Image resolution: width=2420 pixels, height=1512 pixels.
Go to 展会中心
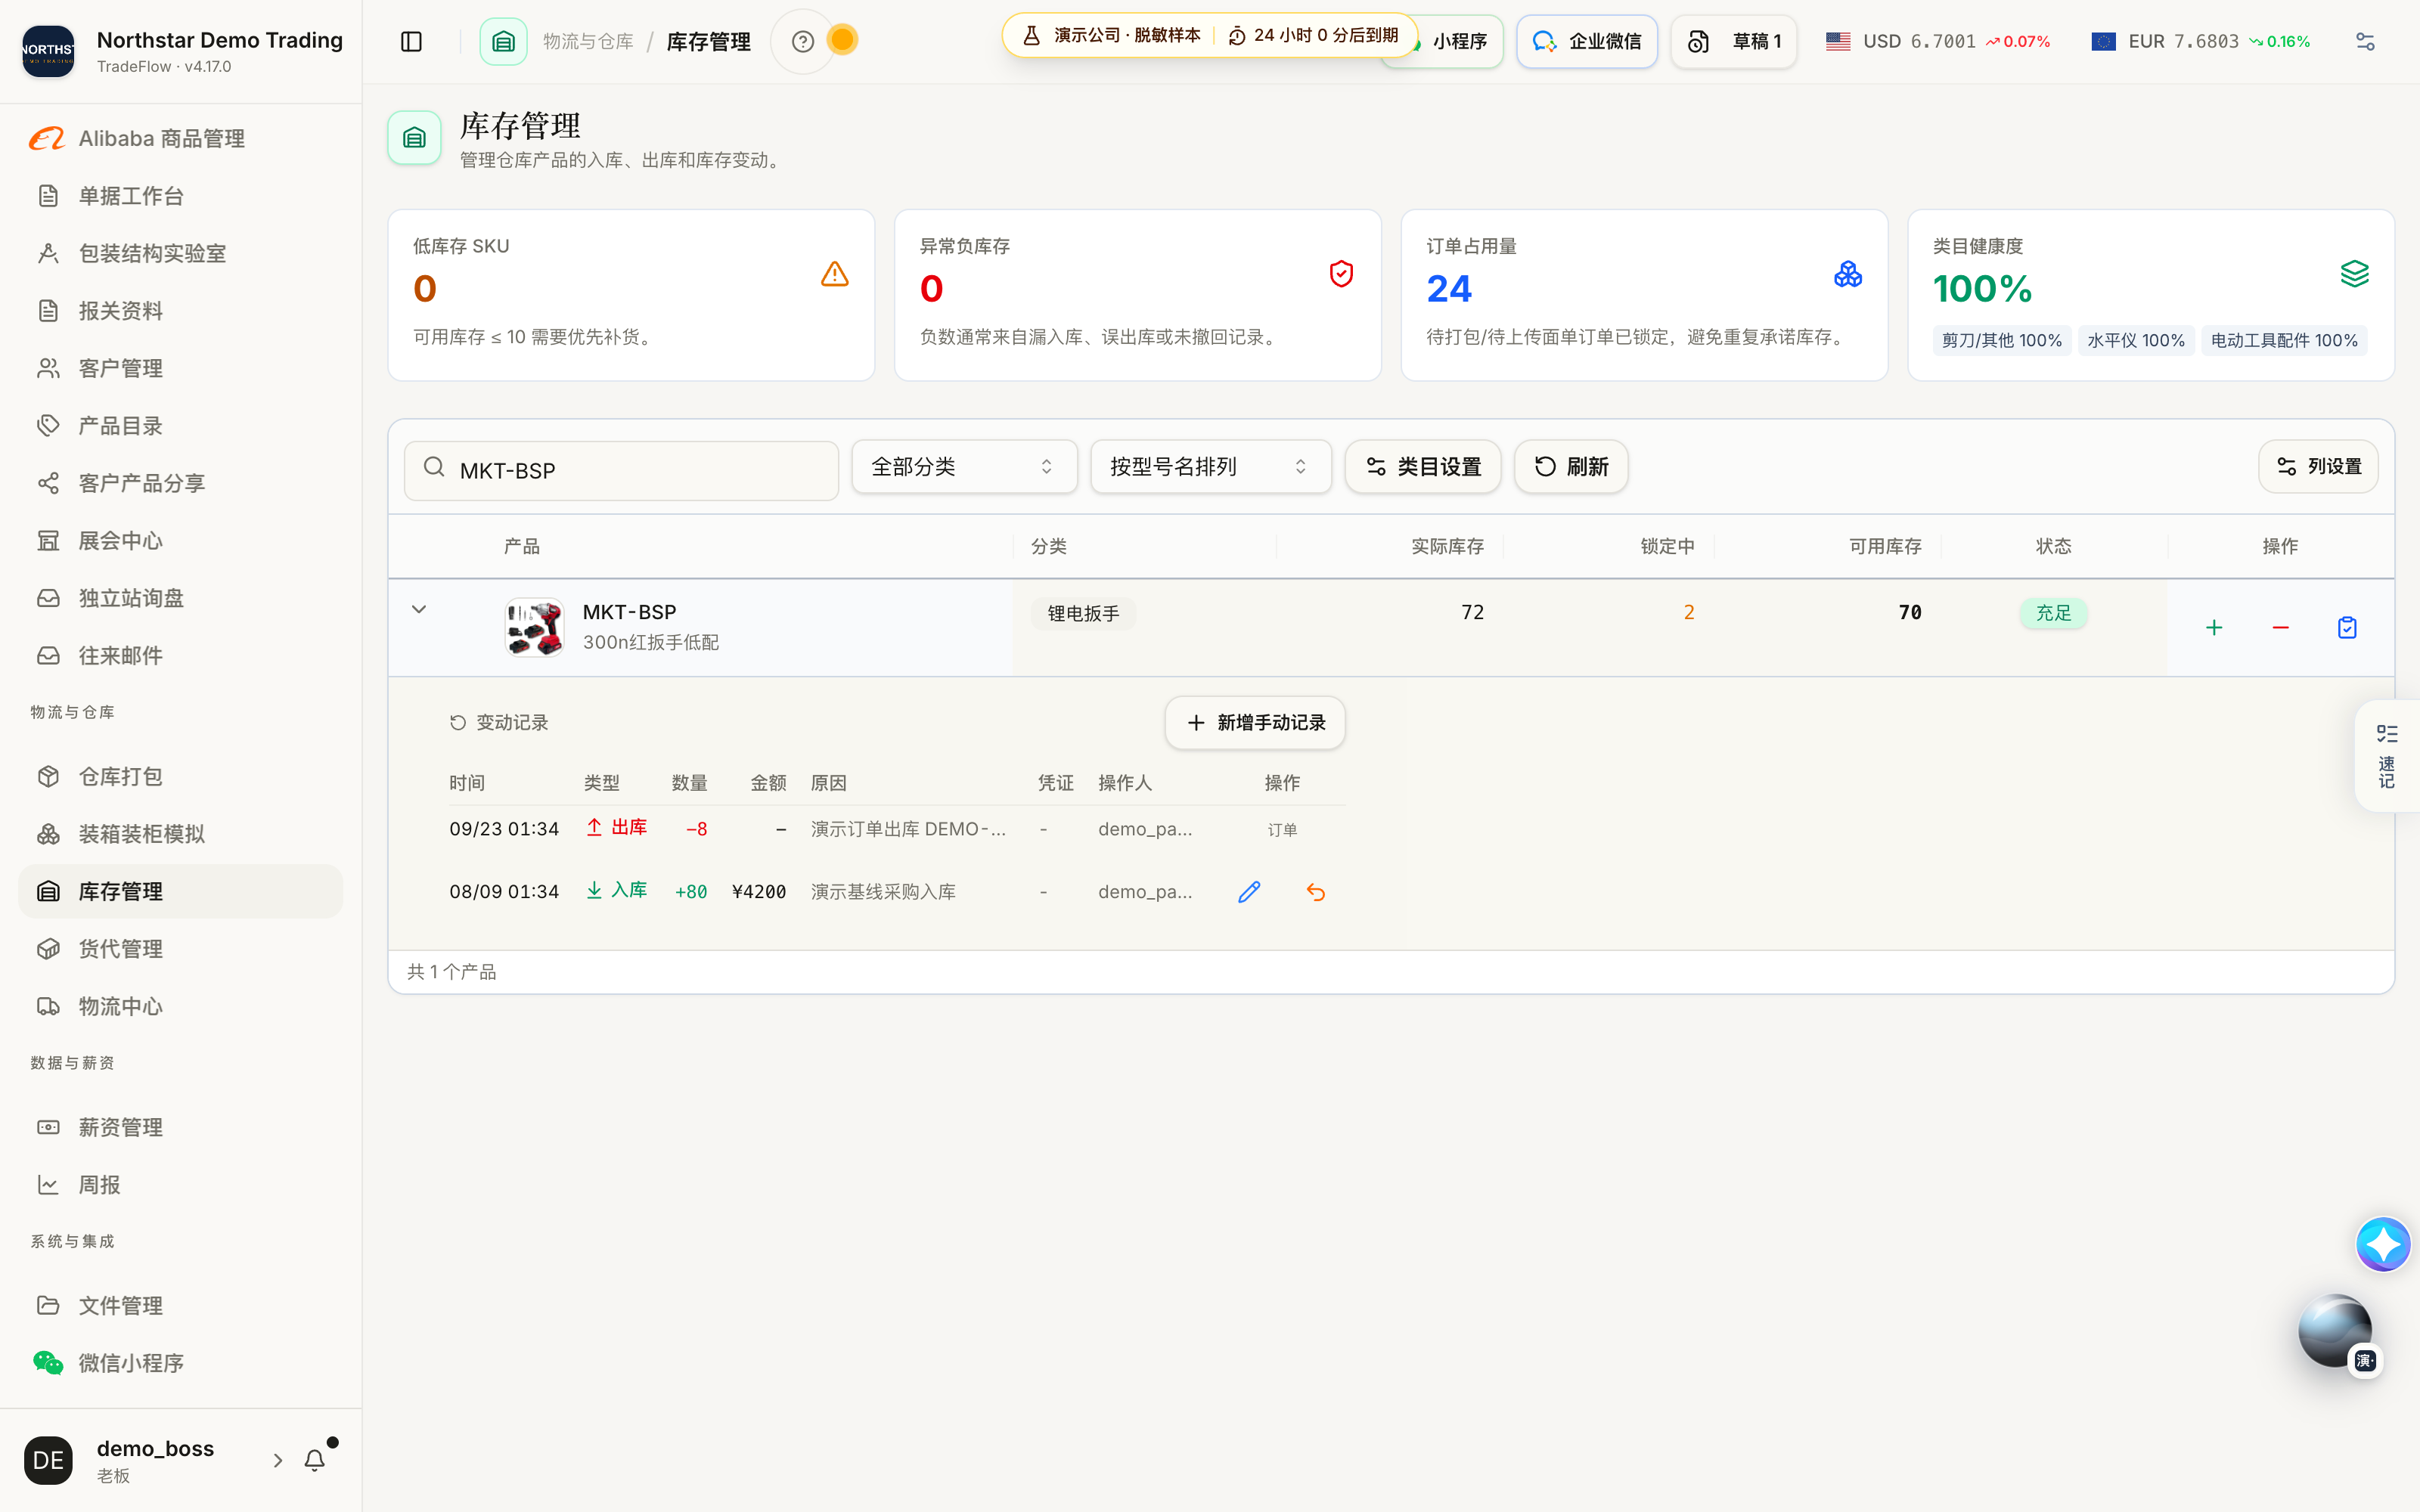[x=180, y=541]
